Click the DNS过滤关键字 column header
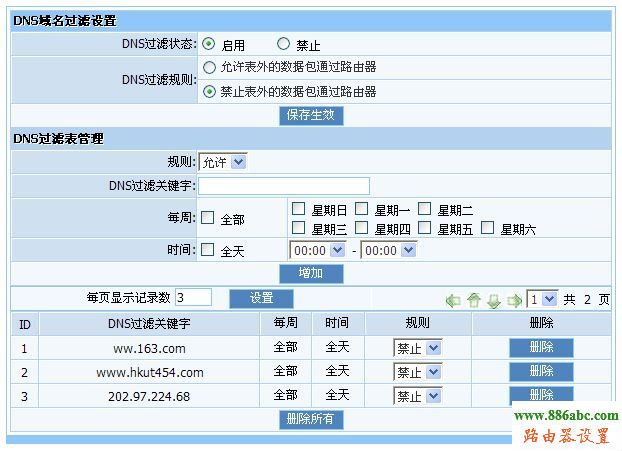Viewport: 622px width, 451px height. click(149, 324)
